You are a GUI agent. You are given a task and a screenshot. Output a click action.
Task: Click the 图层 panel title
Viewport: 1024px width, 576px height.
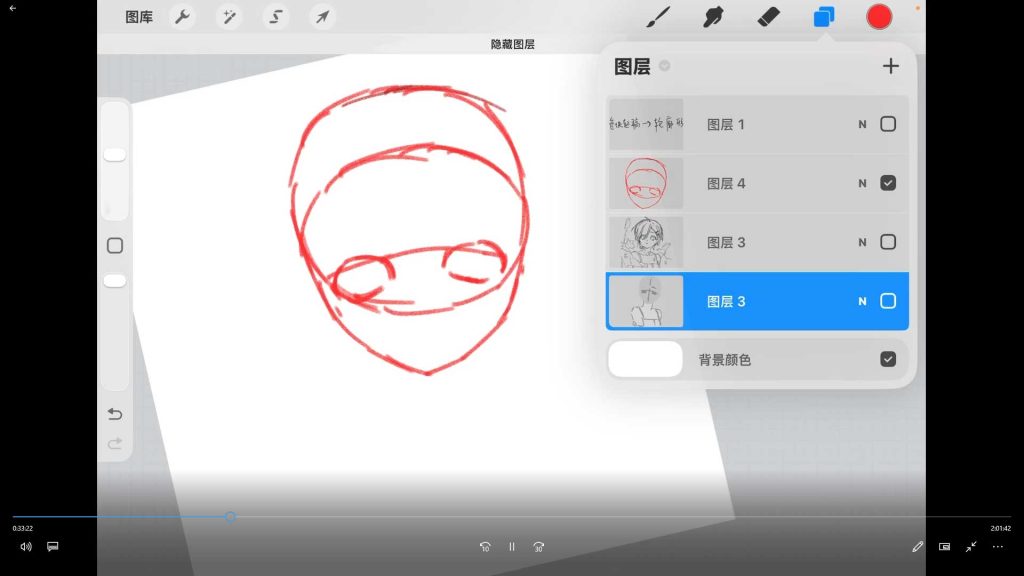[x=632, y=67]
